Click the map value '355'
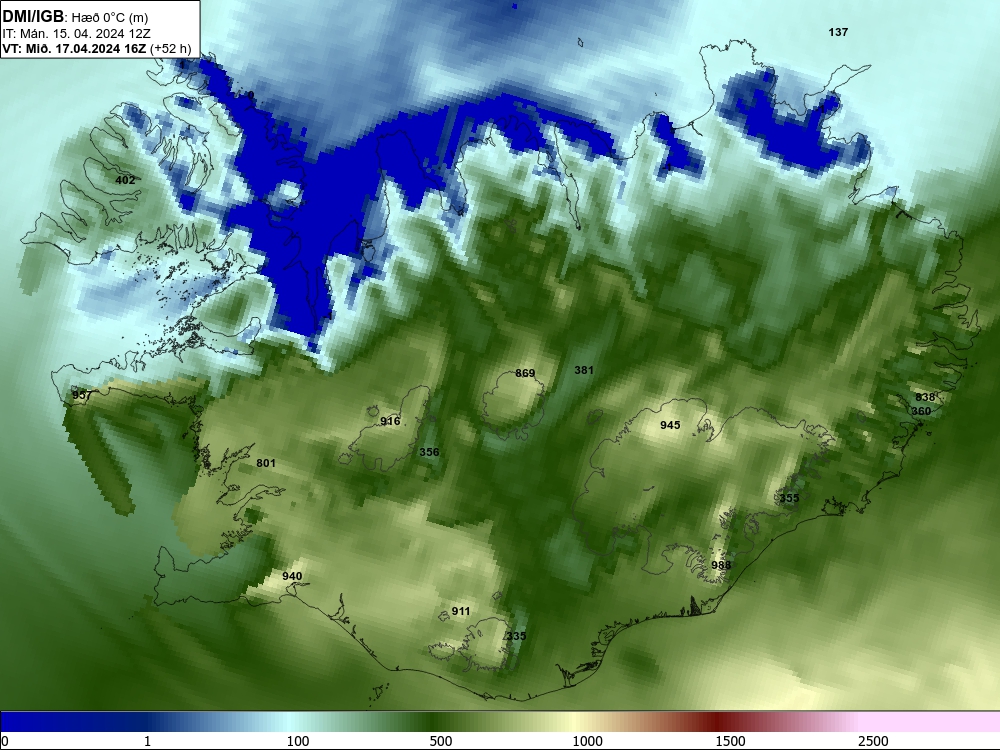 [x=789, y=498]
